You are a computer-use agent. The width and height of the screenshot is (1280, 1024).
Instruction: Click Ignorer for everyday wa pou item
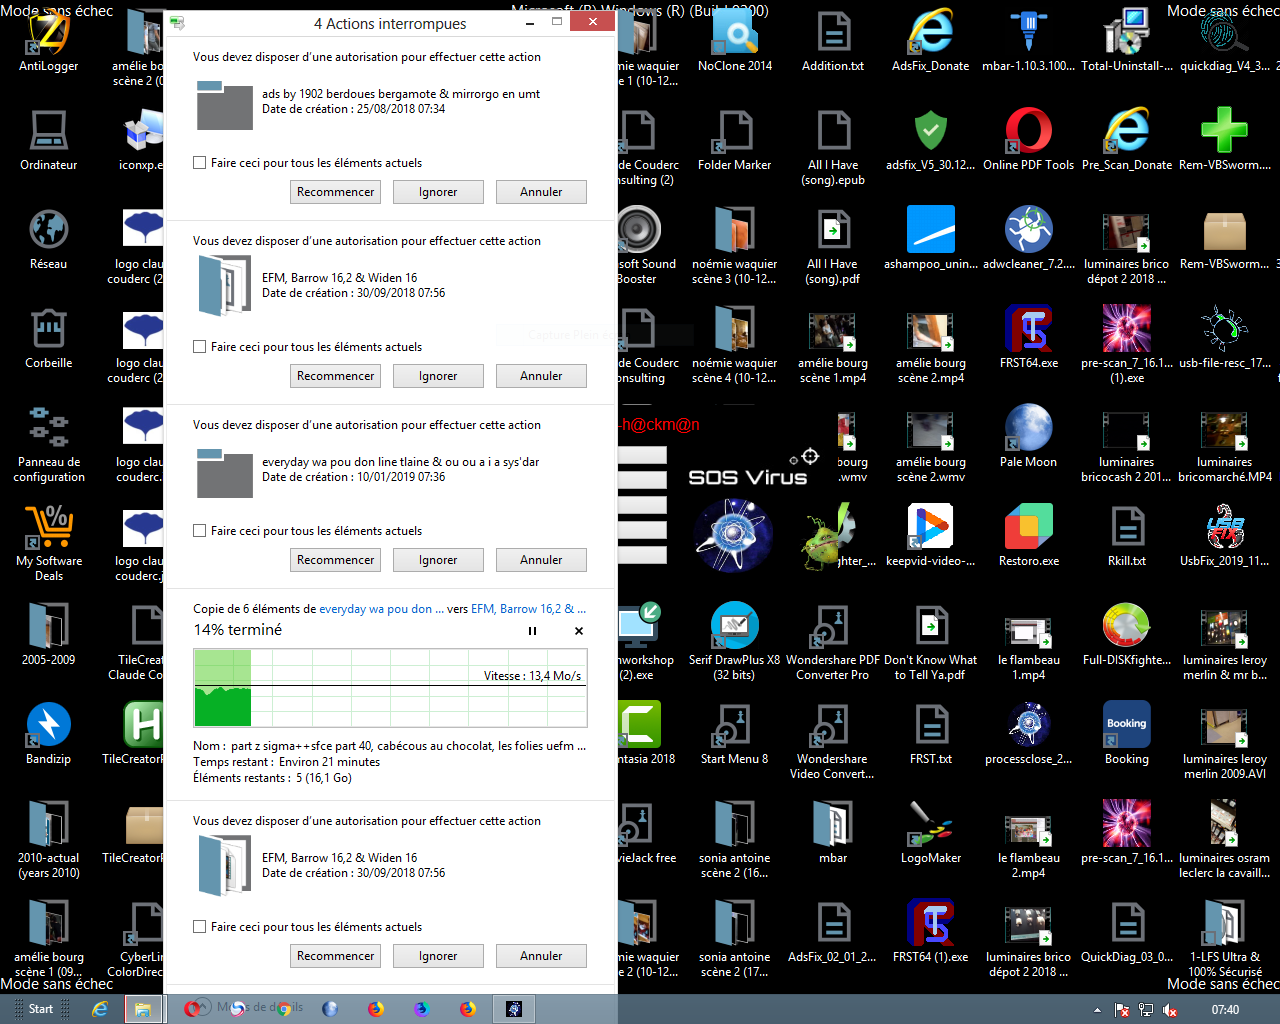[438, 560]
